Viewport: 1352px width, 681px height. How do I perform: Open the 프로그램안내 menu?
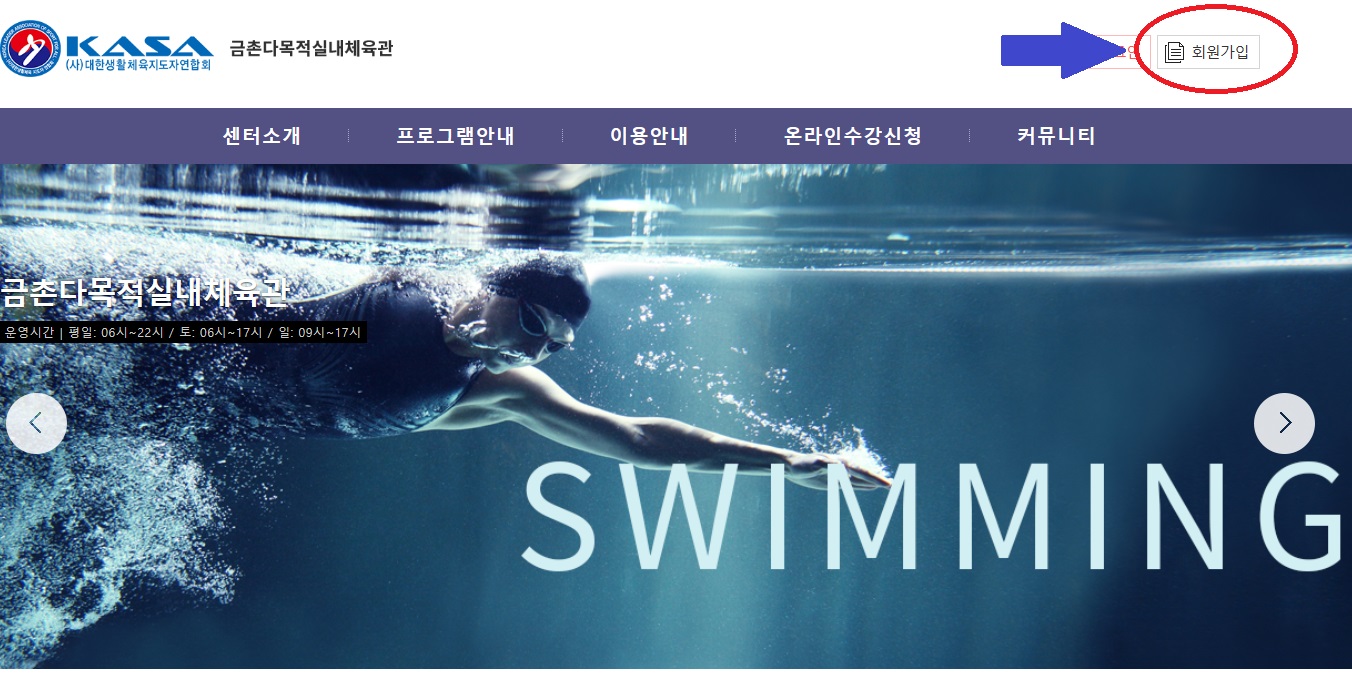(x=455, y=136)
